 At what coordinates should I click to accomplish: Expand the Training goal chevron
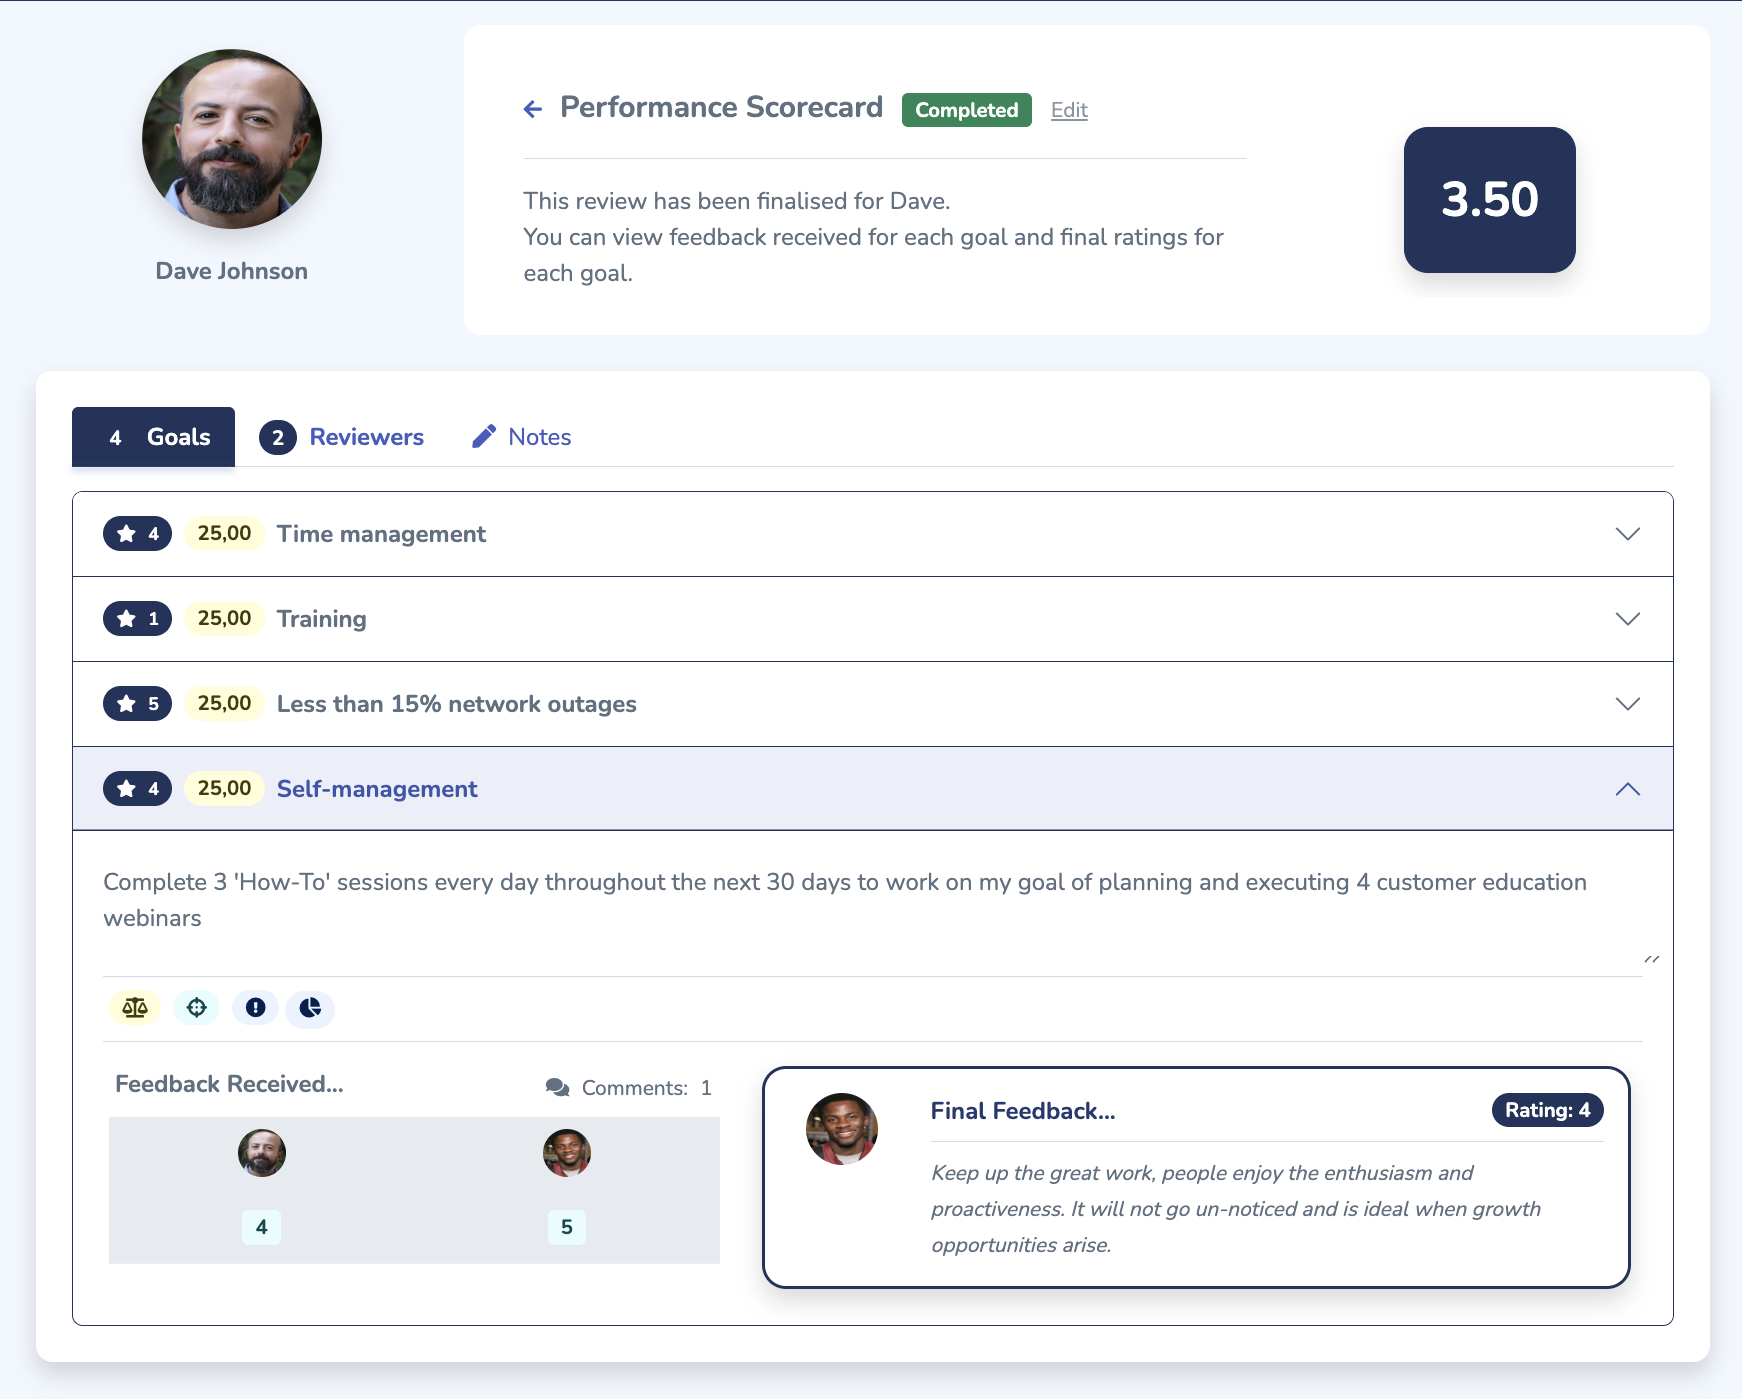[1628, 619]
